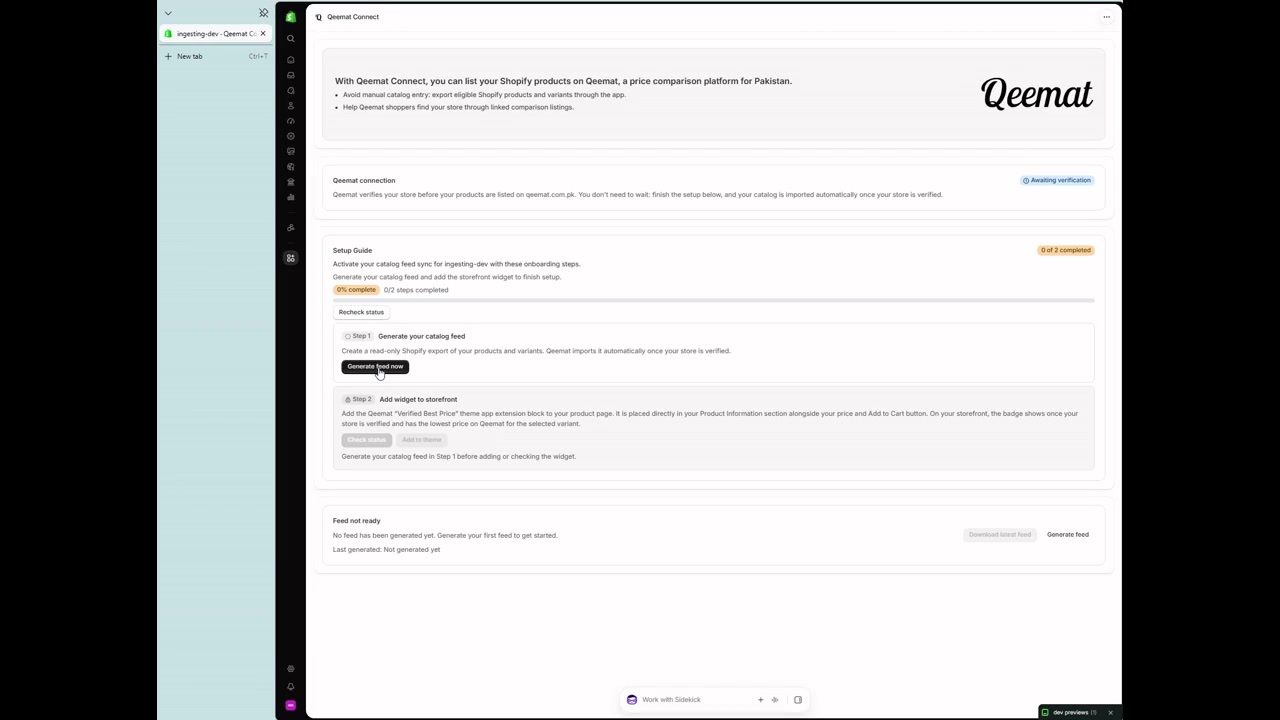Open the Products tag icon in the sidebar
The width and height of the screenshot is (1280, 720).
291,91
